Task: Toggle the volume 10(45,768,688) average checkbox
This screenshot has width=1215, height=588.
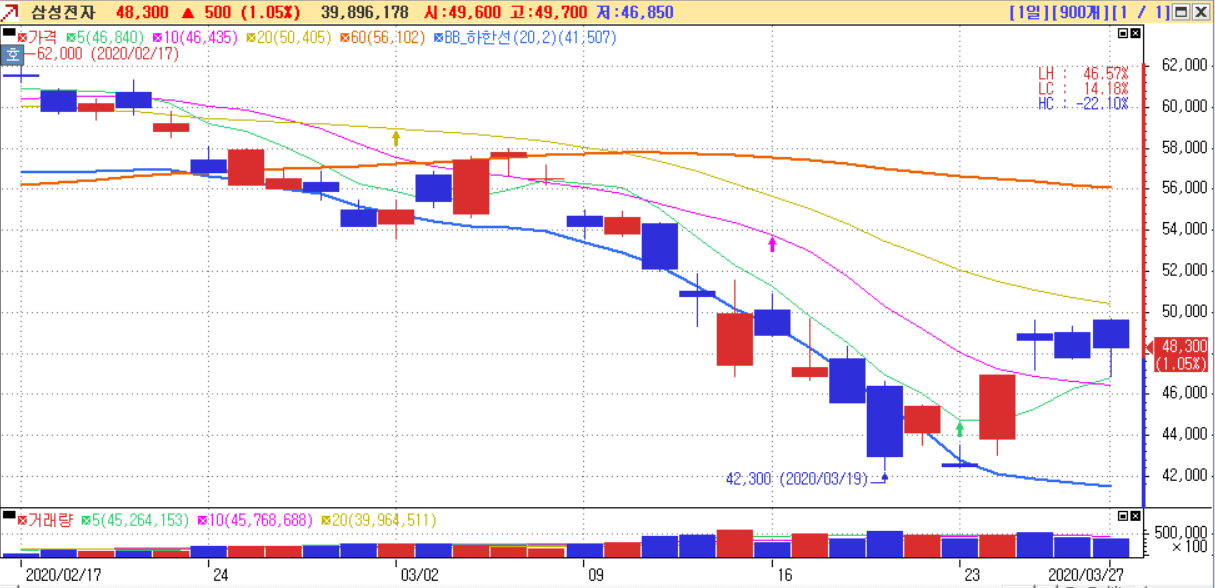Action: click(202, 520)
